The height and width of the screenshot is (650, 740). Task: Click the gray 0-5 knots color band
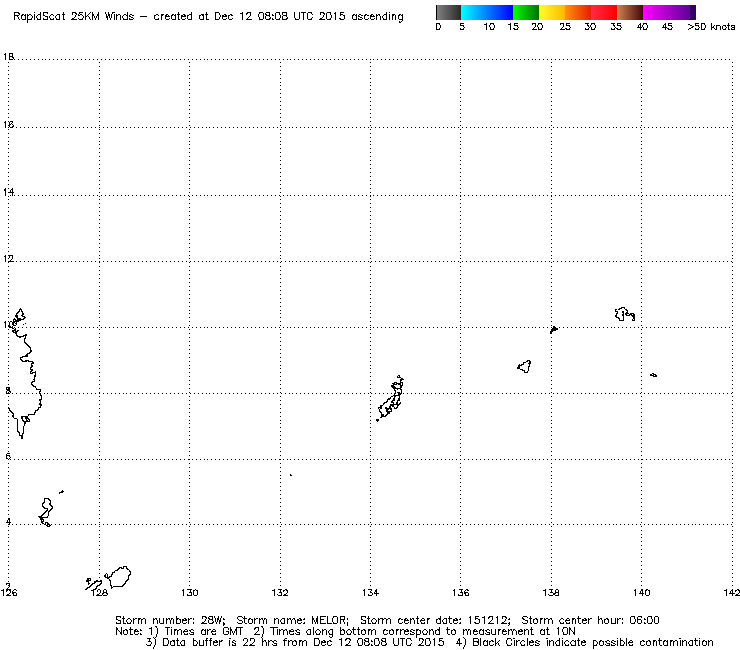click(448, 12)
